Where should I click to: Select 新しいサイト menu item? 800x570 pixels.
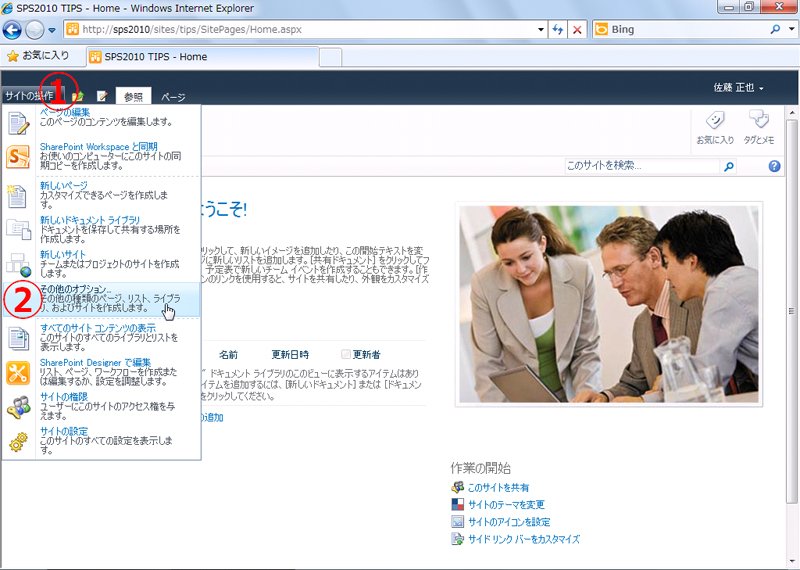pos(102,263)
